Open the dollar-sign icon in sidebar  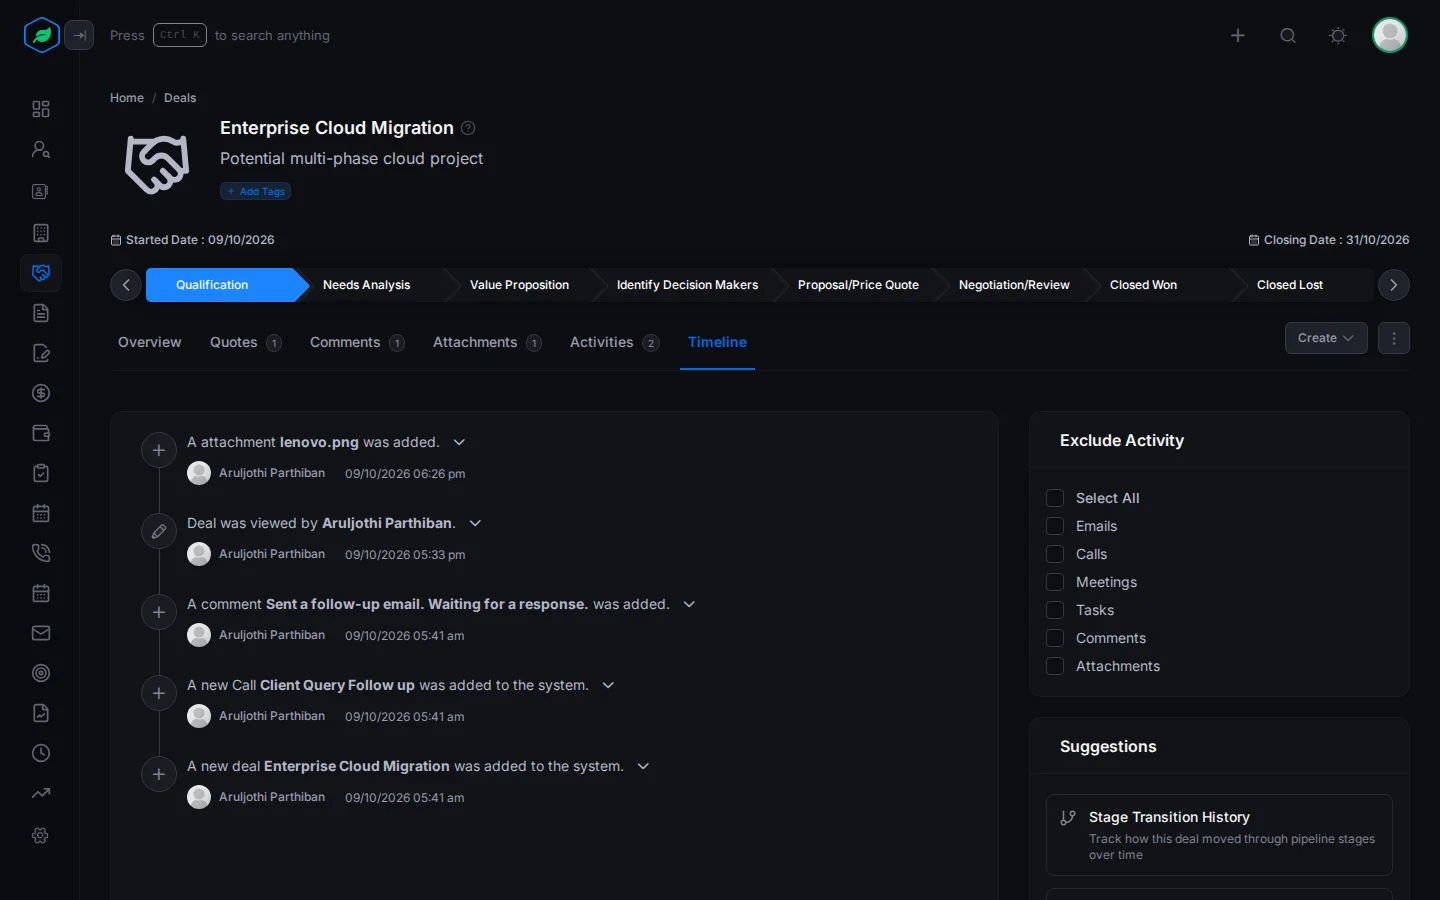(41, 393)
